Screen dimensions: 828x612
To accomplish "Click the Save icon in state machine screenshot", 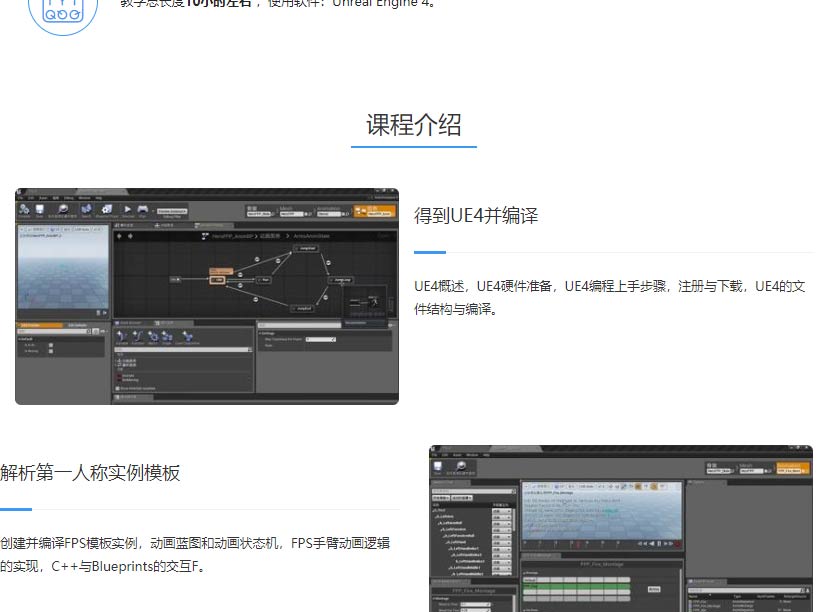I will tap(40, 210).
